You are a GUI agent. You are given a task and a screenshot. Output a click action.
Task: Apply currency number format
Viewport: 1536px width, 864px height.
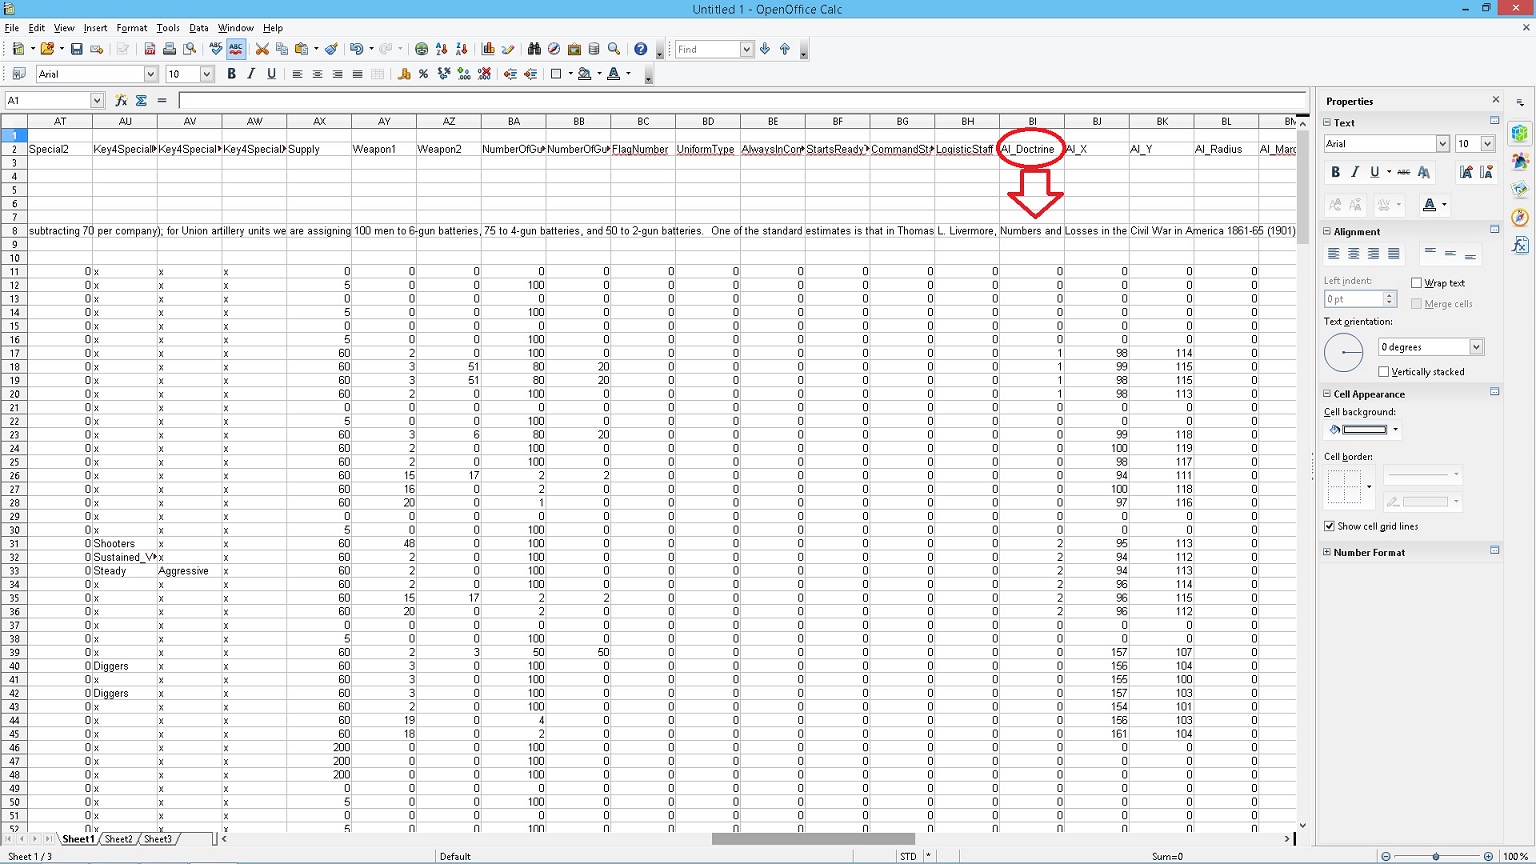(x=404, y=74)
